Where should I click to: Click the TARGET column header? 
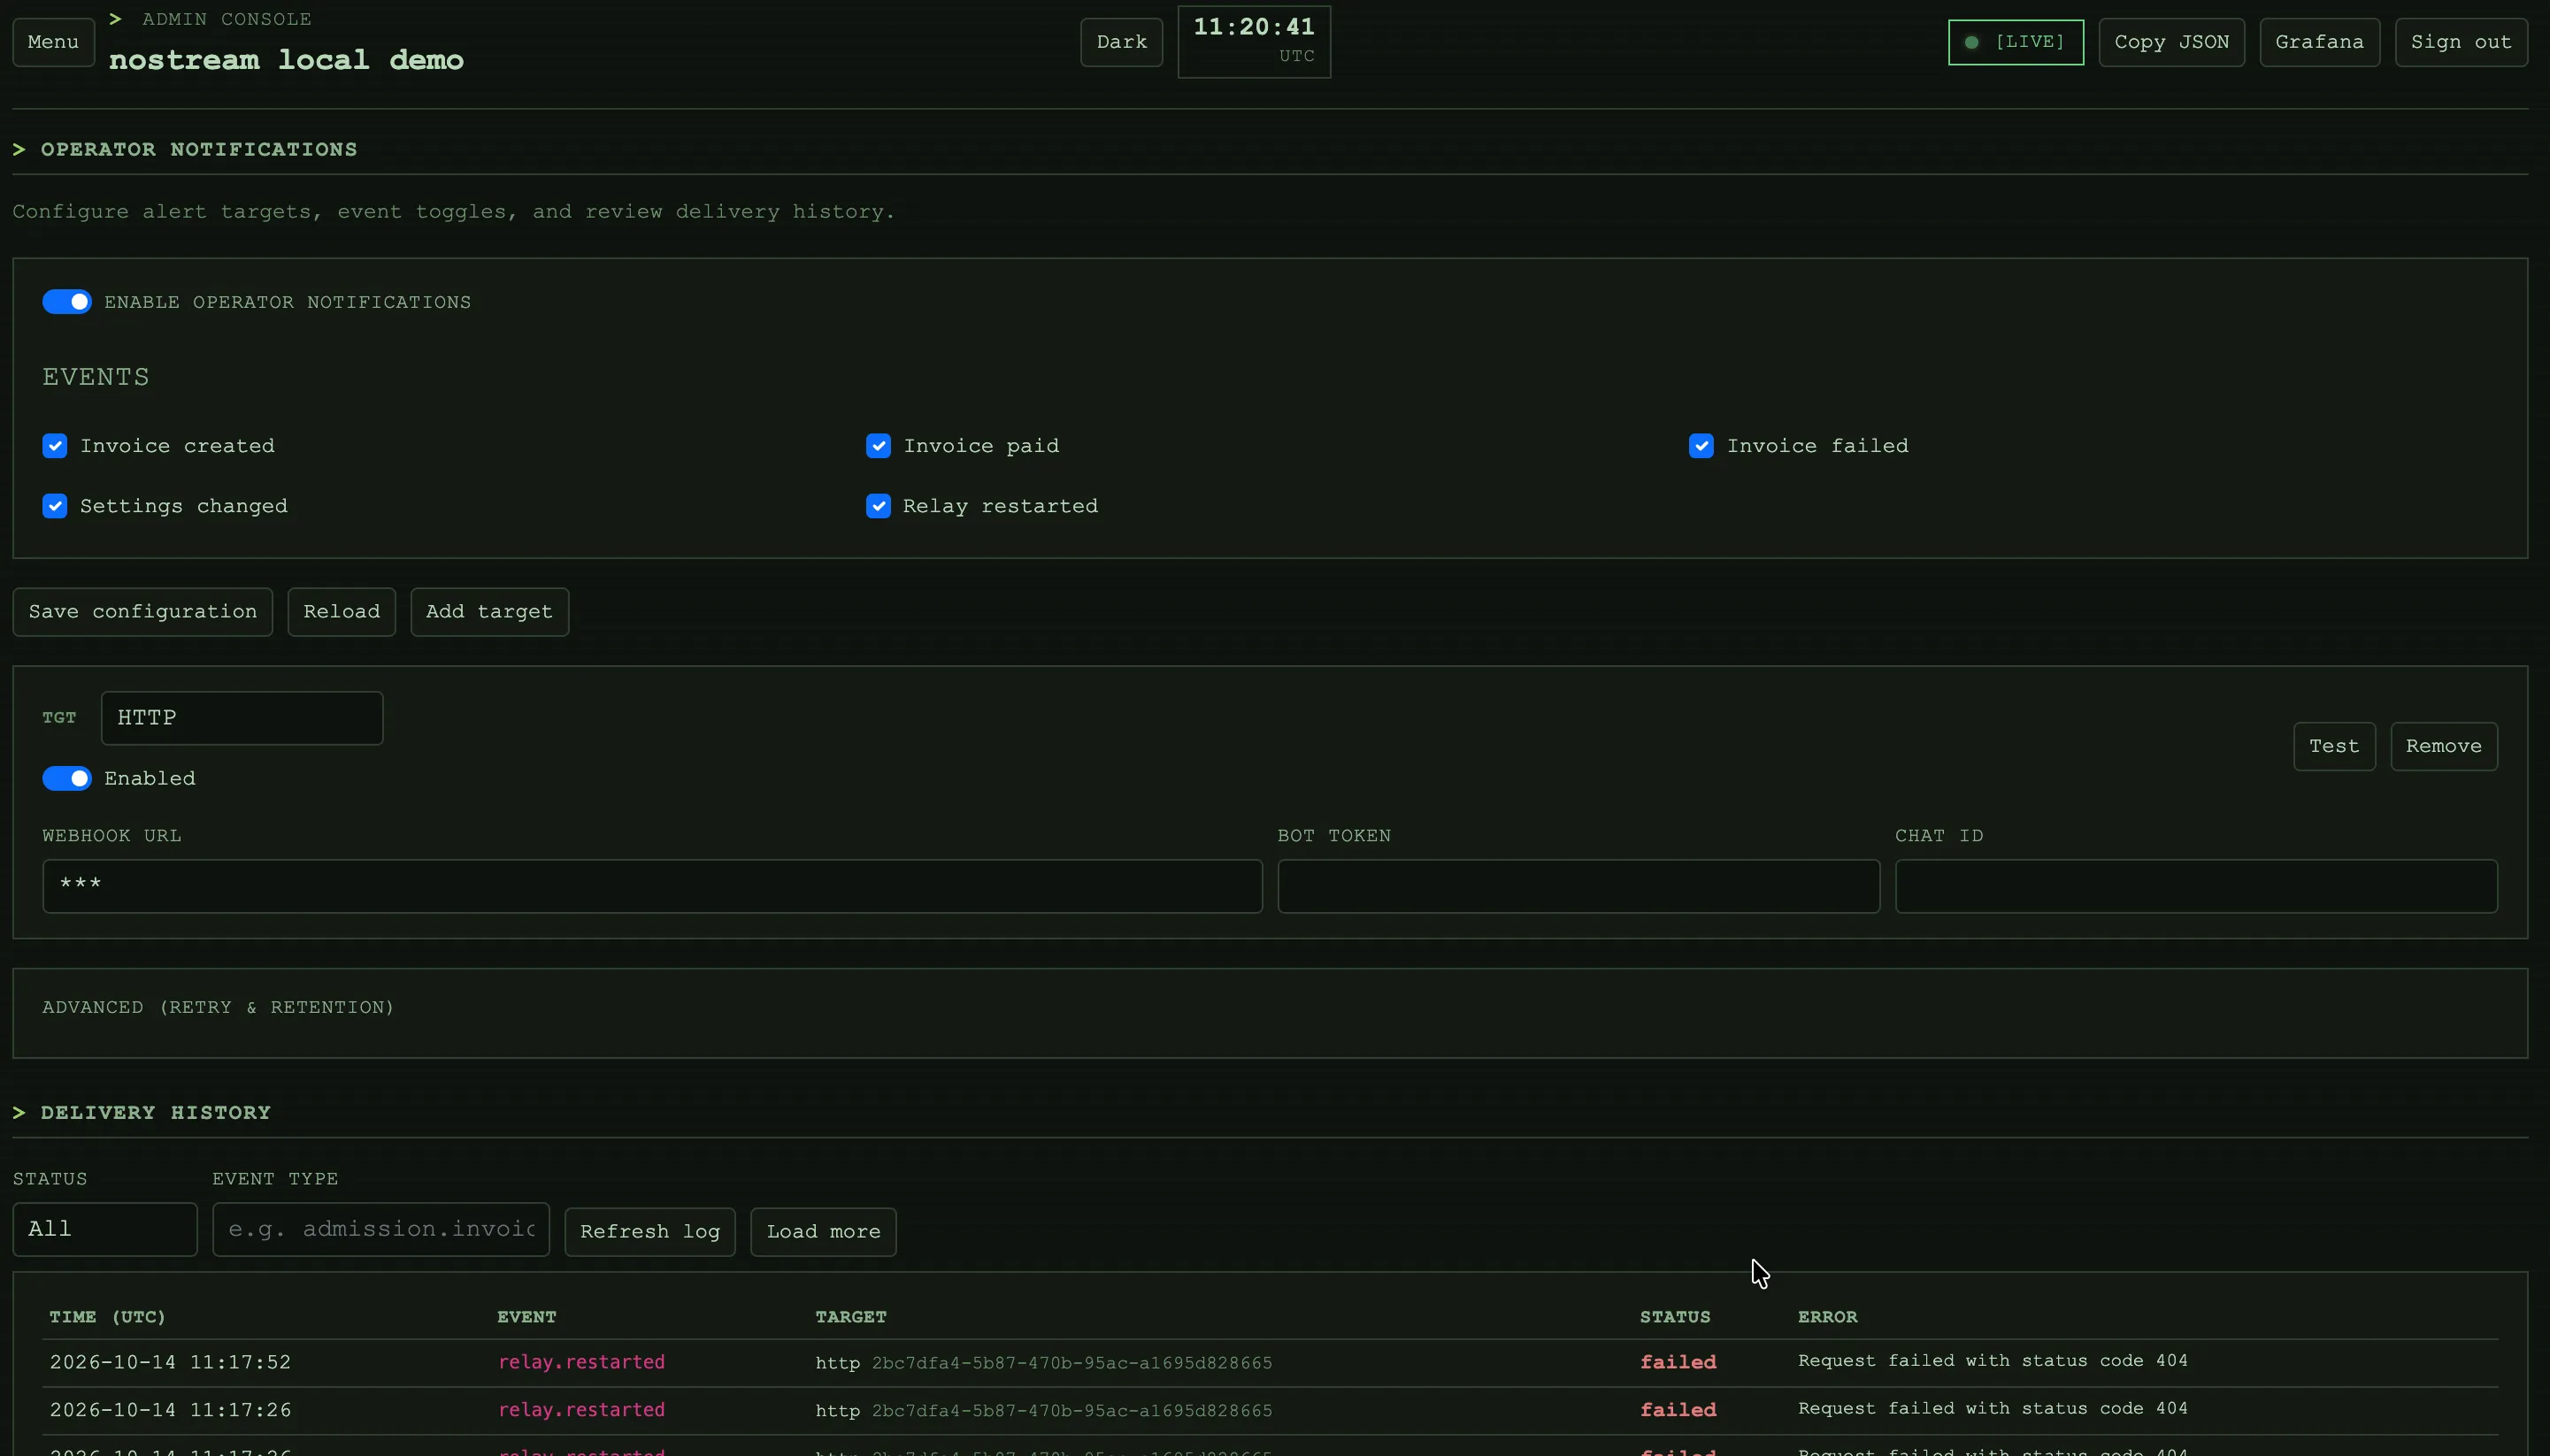[x=851, y=1317]
